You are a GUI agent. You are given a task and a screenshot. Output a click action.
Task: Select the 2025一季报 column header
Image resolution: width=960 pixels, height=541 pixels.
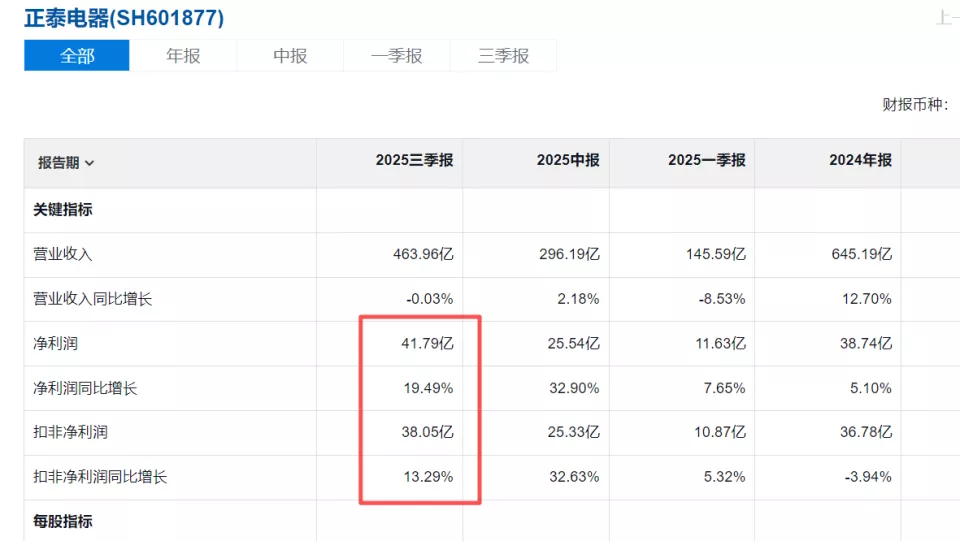707,160
